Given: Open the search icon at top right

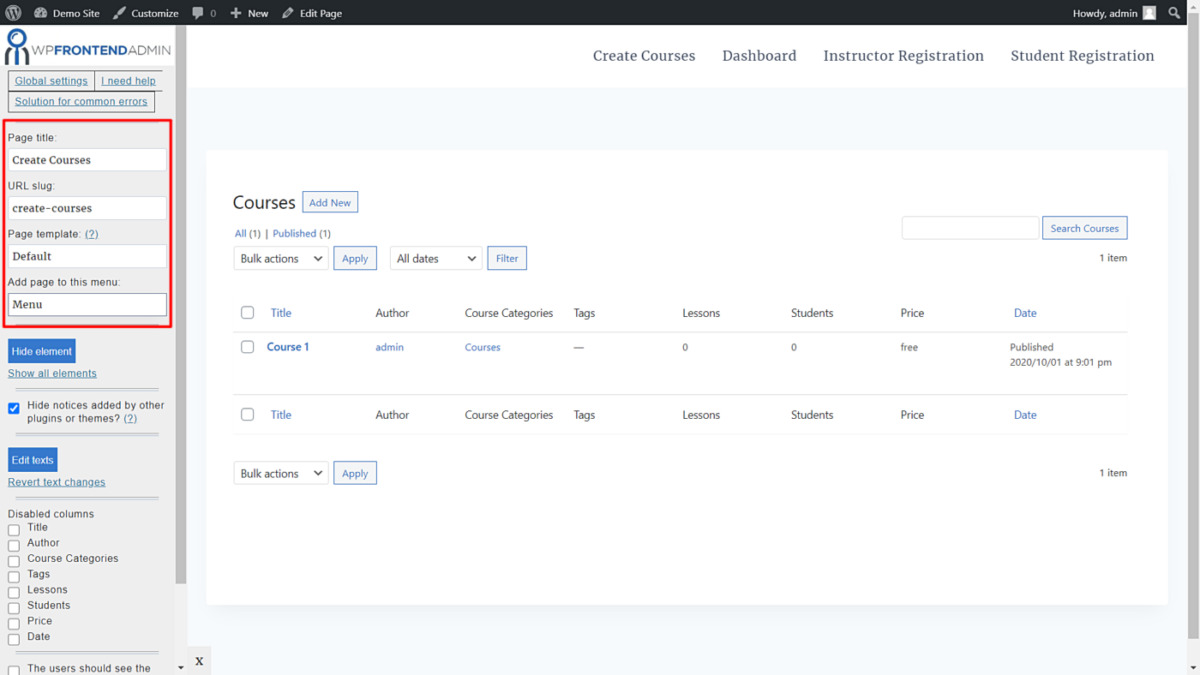Looking at the screenshot, I should (1175, 13).
